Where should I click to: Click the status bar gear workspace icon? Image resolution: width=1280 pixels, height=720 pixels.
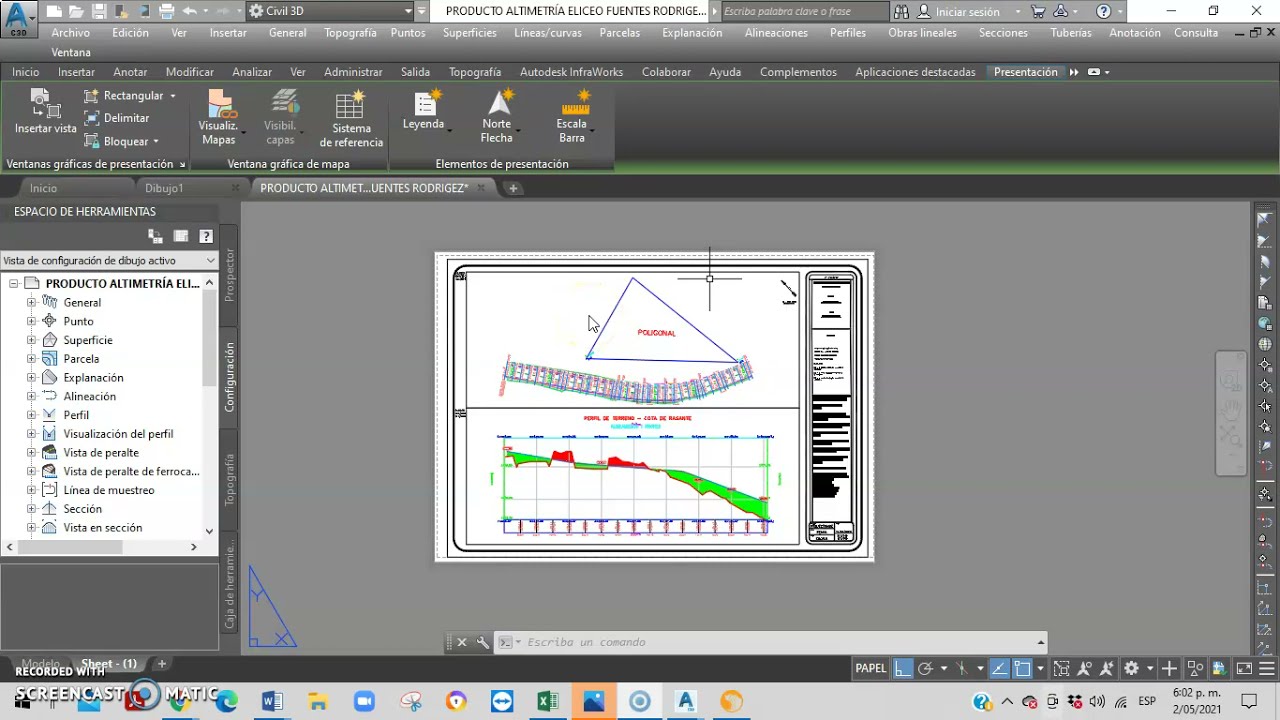pos(1131,668)
